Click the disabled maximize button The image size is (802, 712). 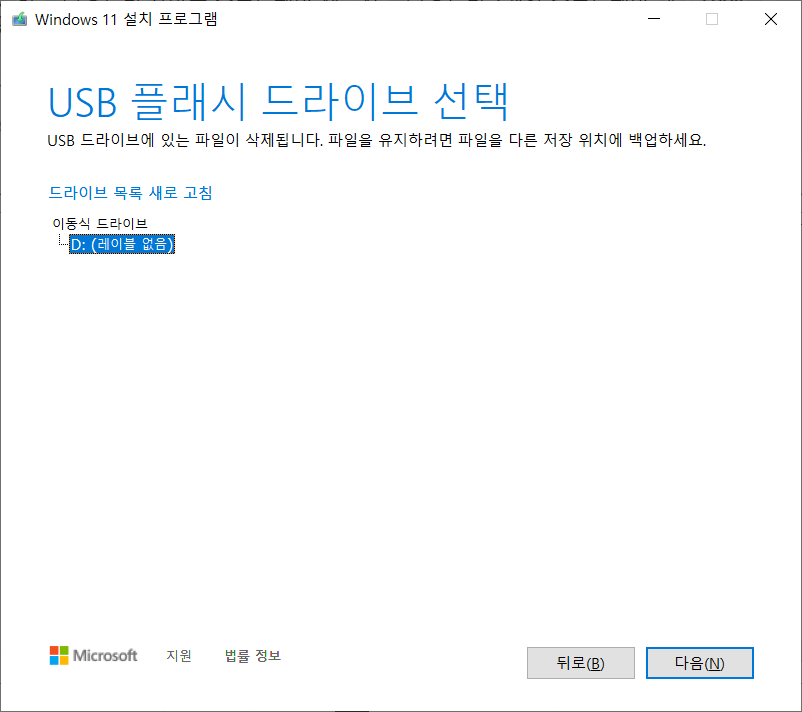pyautogui.click(x=711, y=18)
